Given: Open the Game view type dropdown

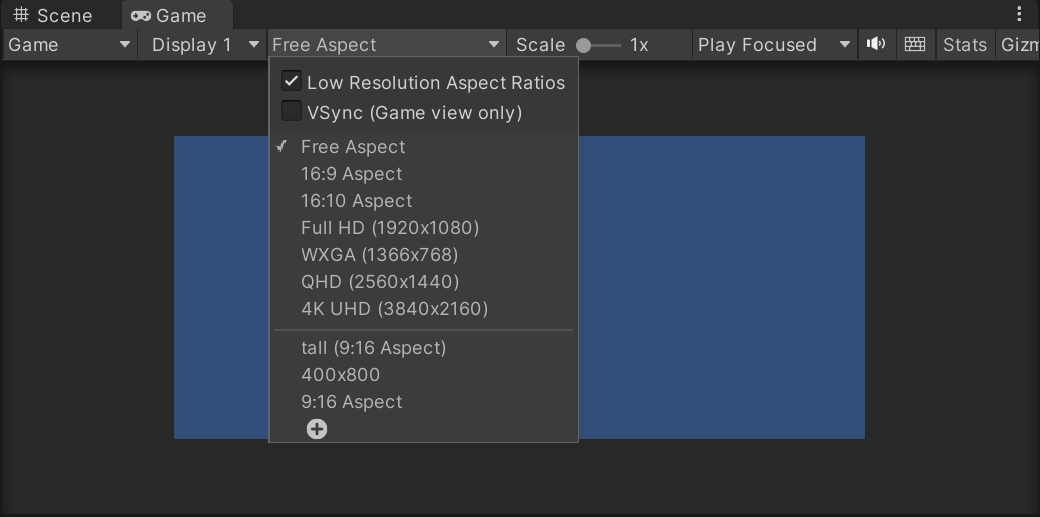Looking at the screenshot, I should 70,44.
